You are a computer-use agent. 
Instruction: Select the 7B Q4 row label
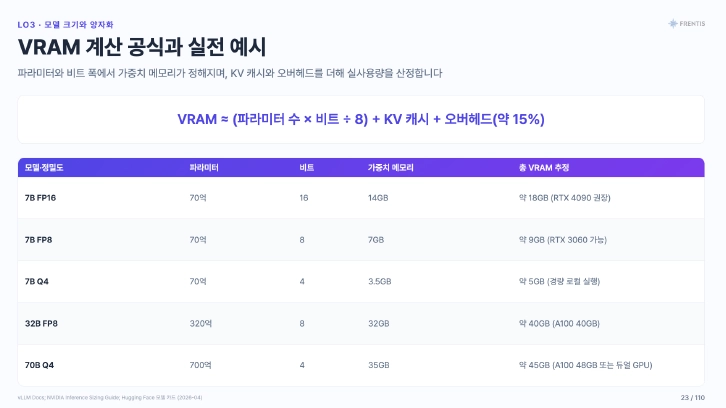point(37,282)
